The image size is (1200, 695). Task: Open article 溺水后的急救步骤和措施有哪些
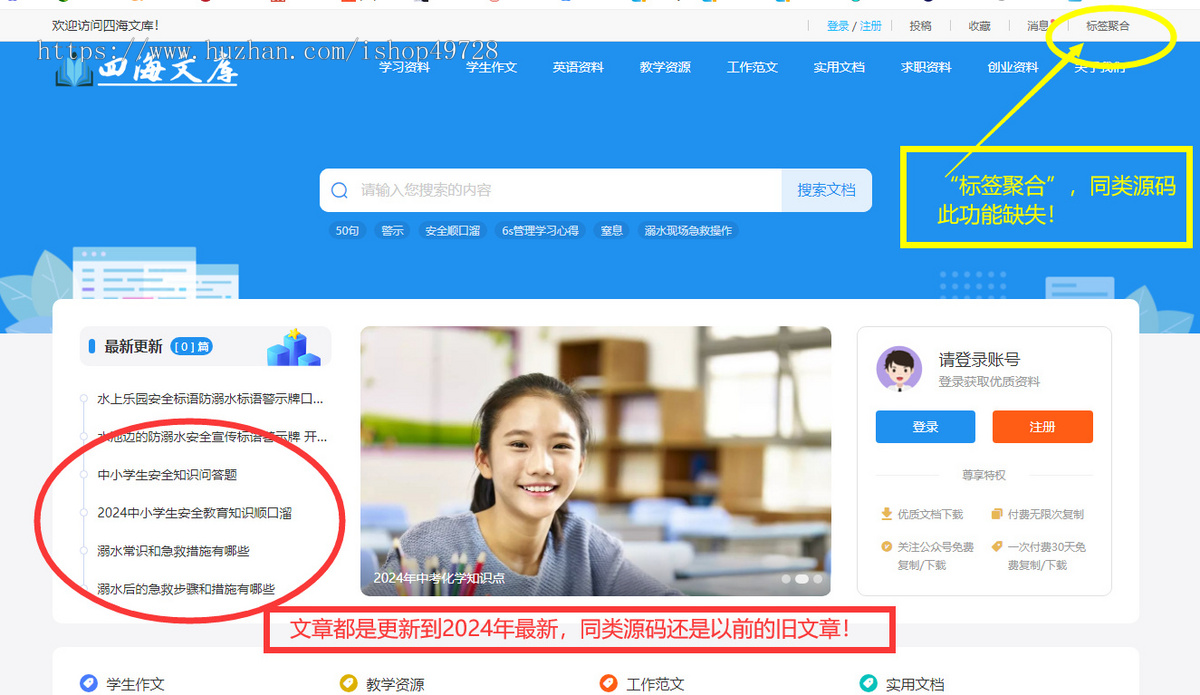pyautogui.click(x=186, y=588)
